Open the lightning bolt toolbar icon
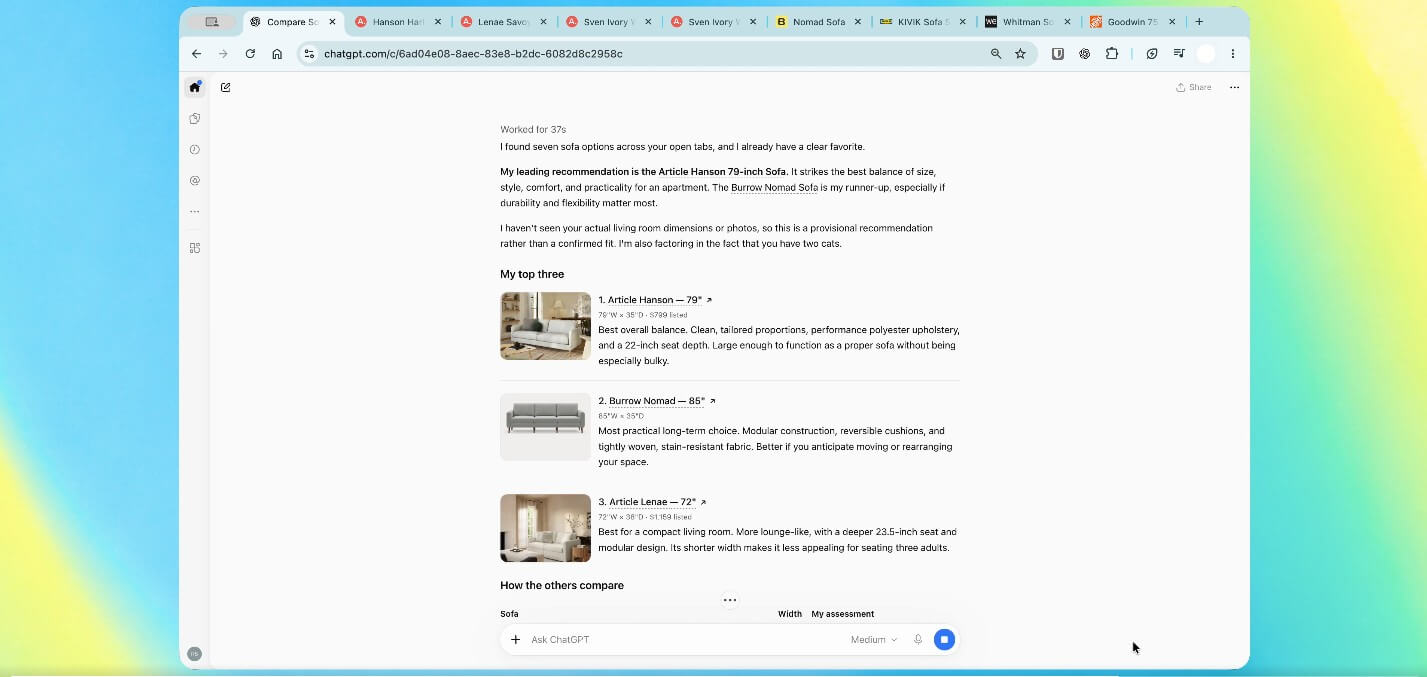 1152,54
